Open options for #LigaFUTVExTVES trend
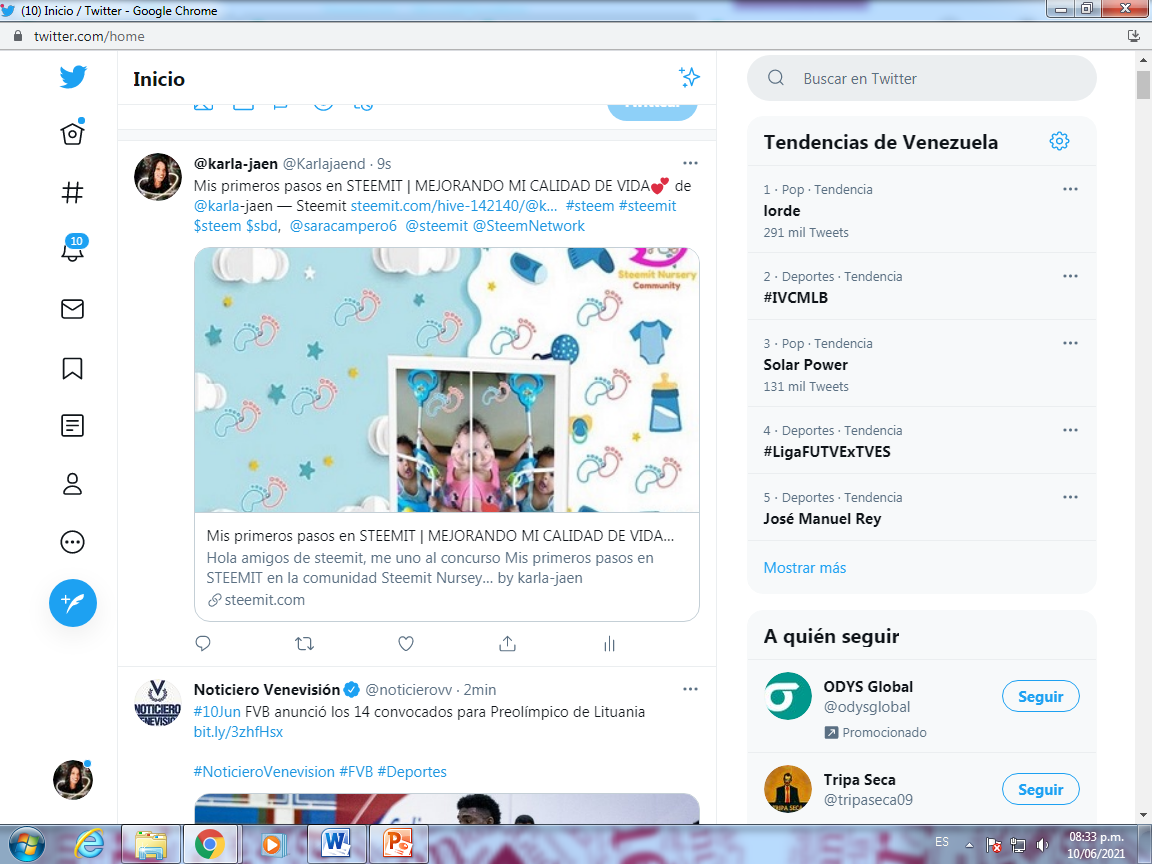The height and width of the screenshot is (864, 1152). pyautogui.click(x=1070, y=430)
